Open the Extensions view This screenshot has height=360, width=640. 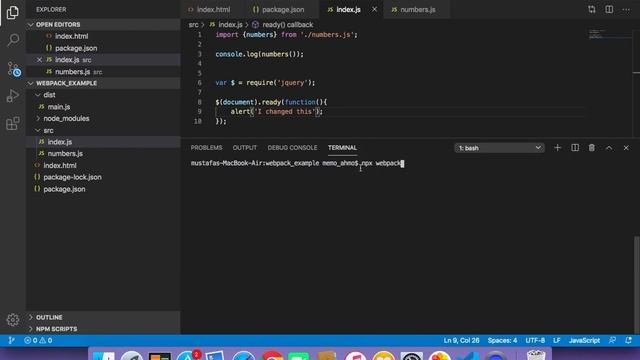(13, 123)
